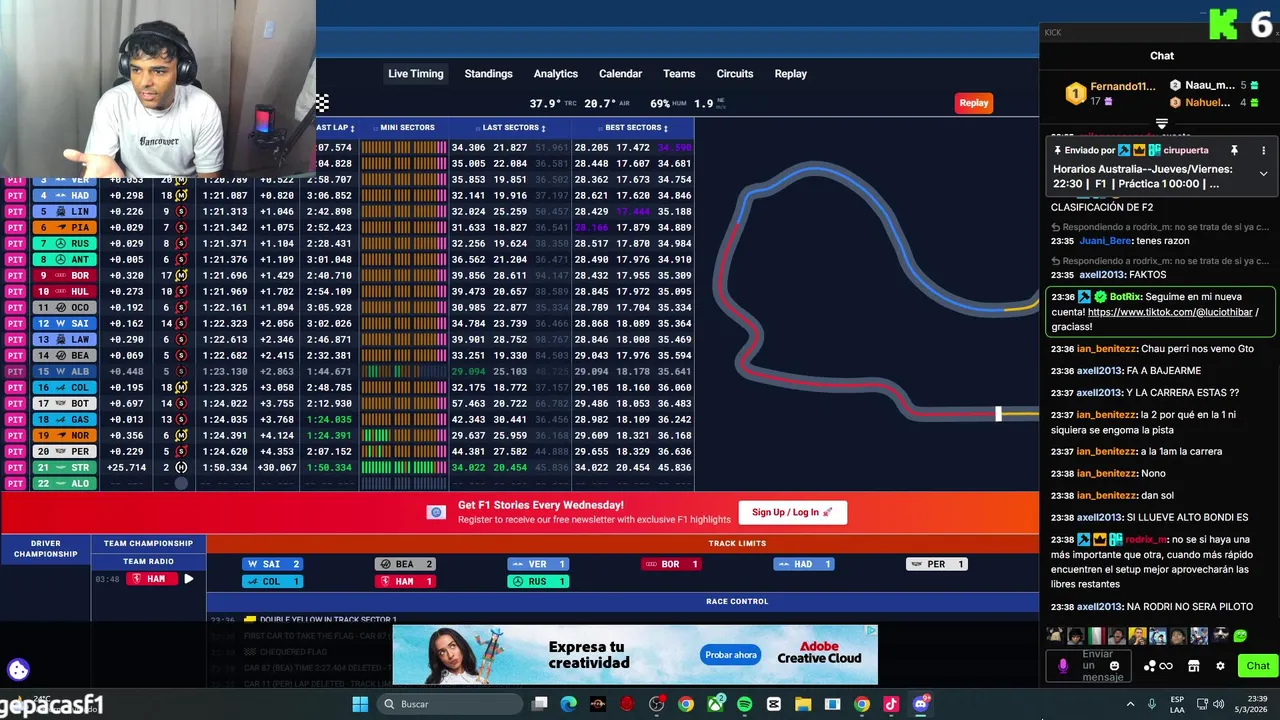
Task: Click COL track limits badge
Action: (x=272, y=581)
